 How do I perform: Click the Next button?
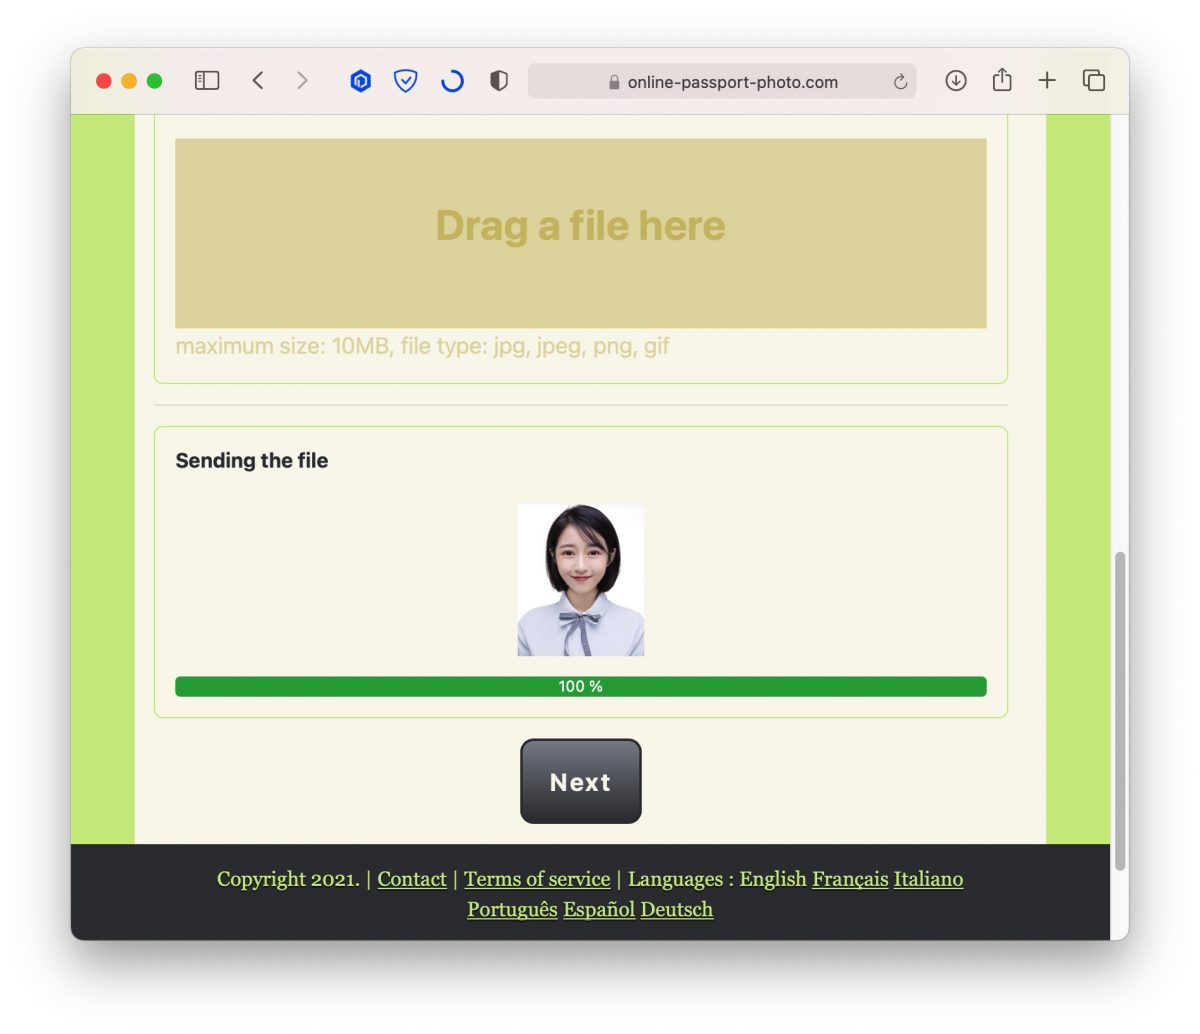click(x=581, y=782)
